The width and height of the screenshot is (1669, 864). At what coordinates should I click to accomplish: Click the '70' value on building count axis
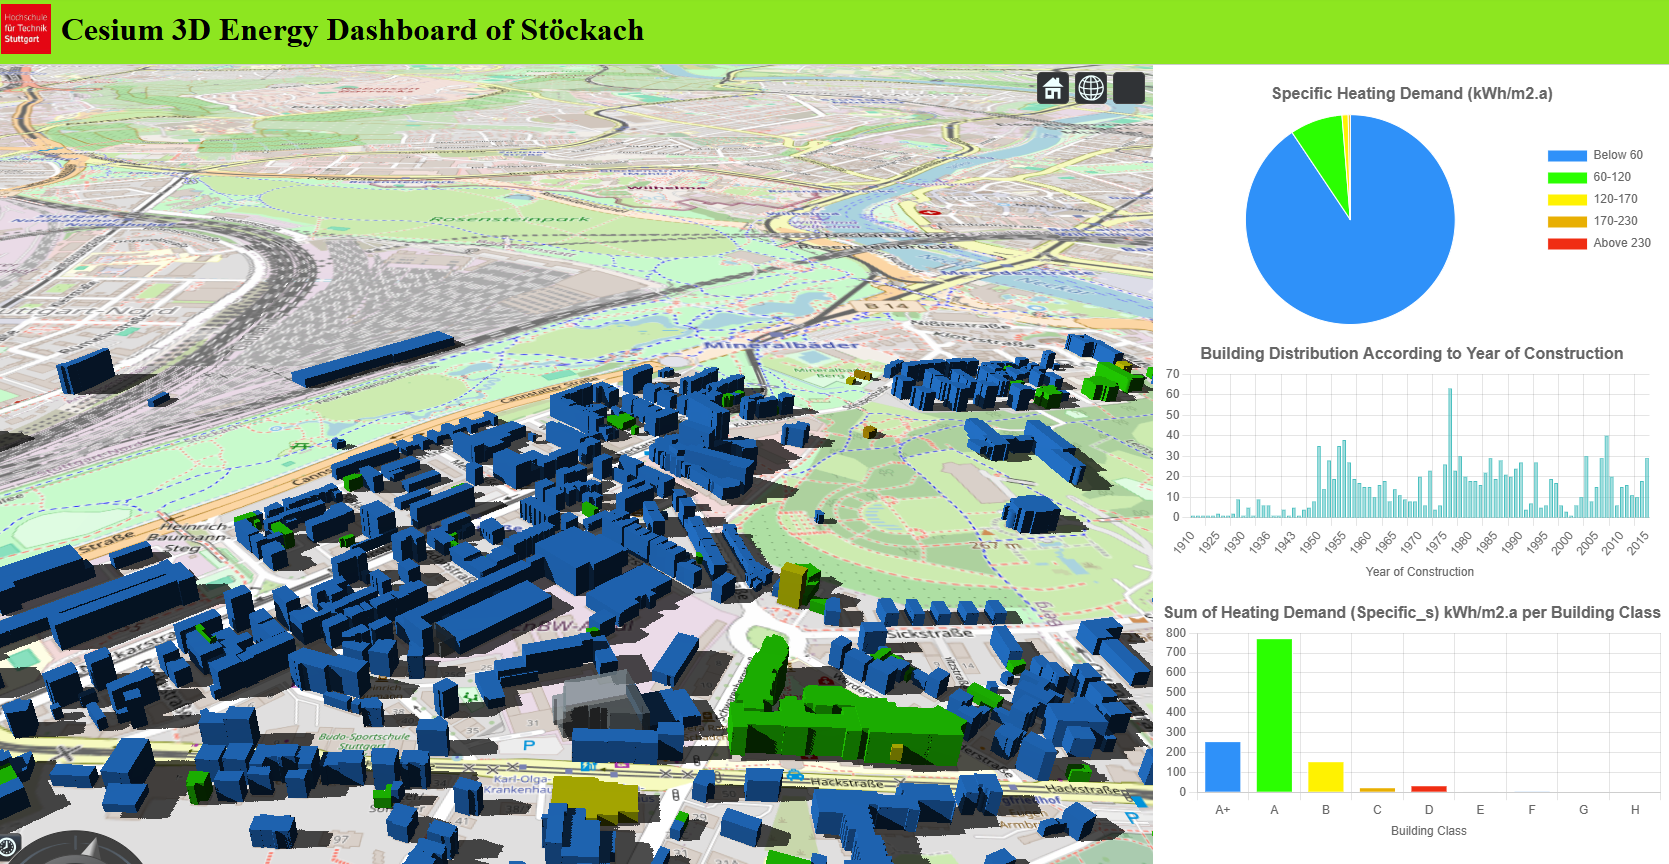click(x=1173, y=374)
